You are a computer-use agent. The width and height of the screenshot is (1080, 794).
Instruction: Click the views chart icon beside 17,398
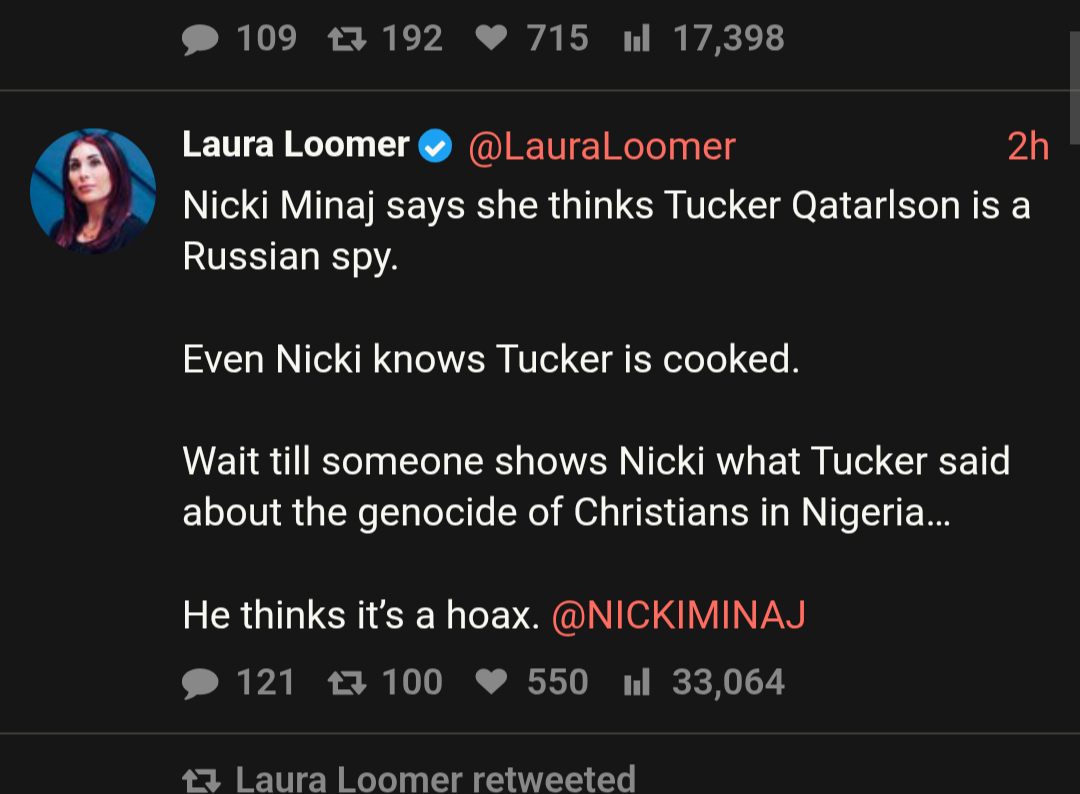[x=637, y=39]
